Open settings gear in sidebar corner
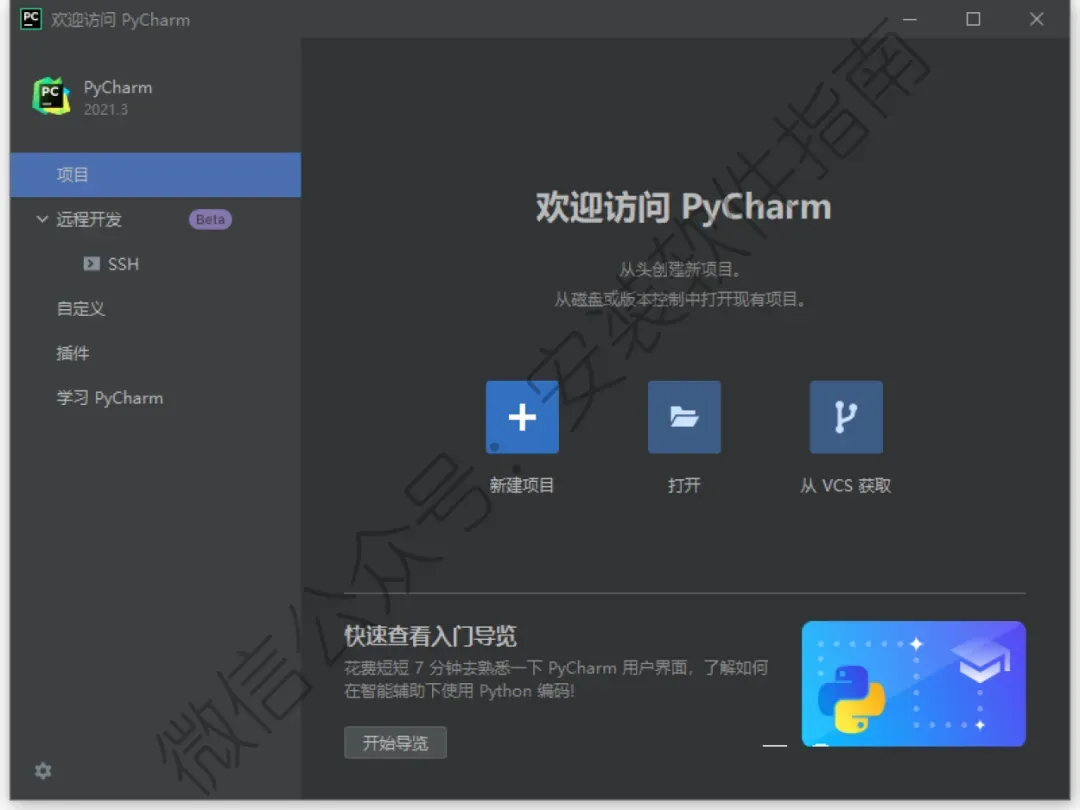The width and height of the screenshot is (1080, 810). point(43,771)
